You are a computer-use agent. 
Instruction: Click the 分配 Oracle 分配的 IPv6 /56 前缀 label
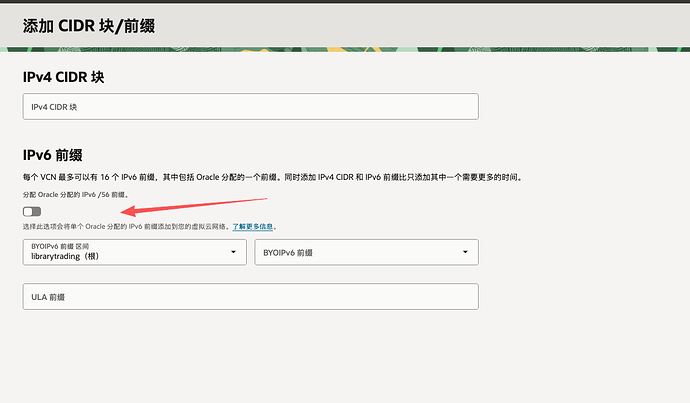coord(75,194)
